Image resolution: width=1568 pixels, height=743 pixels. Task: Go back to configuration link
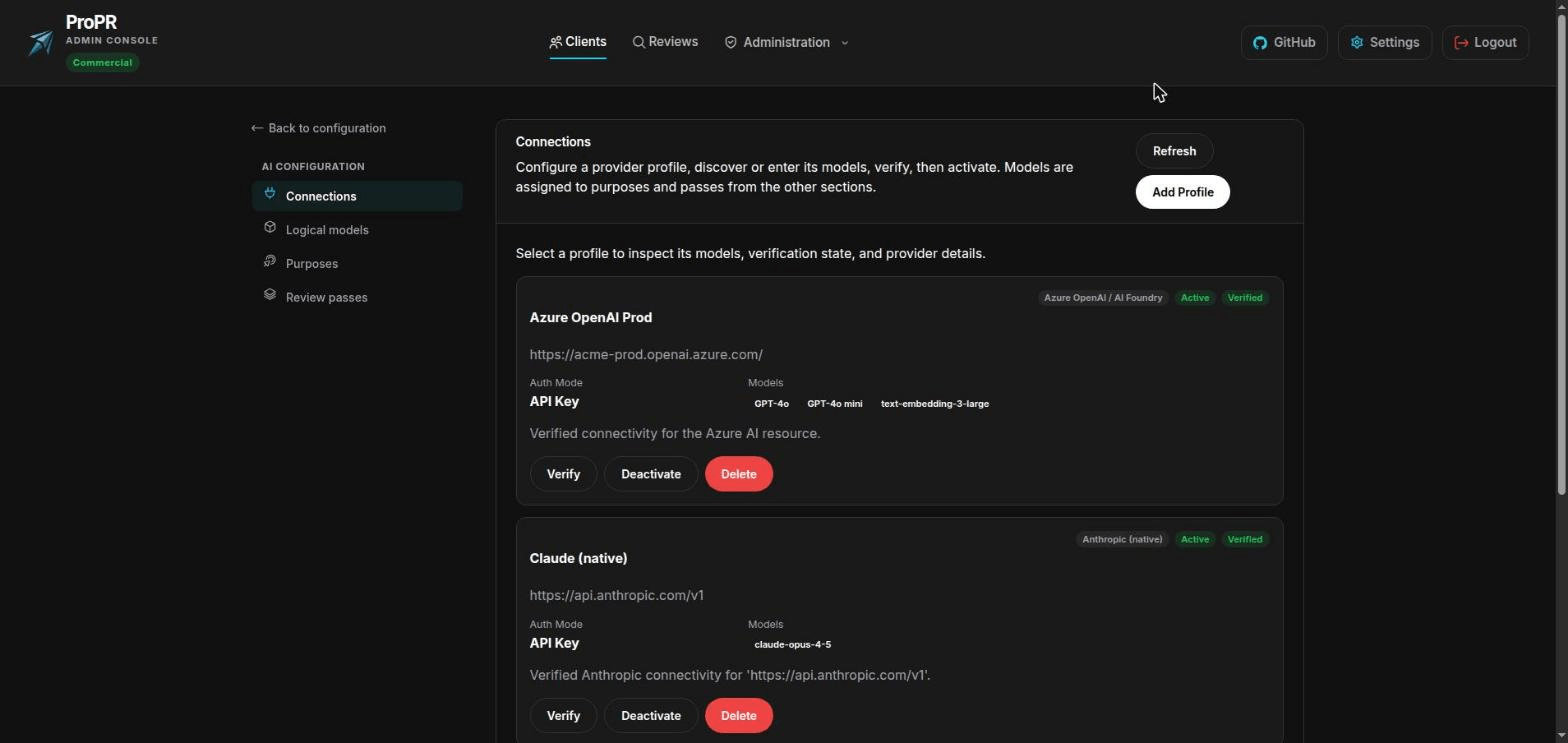(x=319, y=128)
